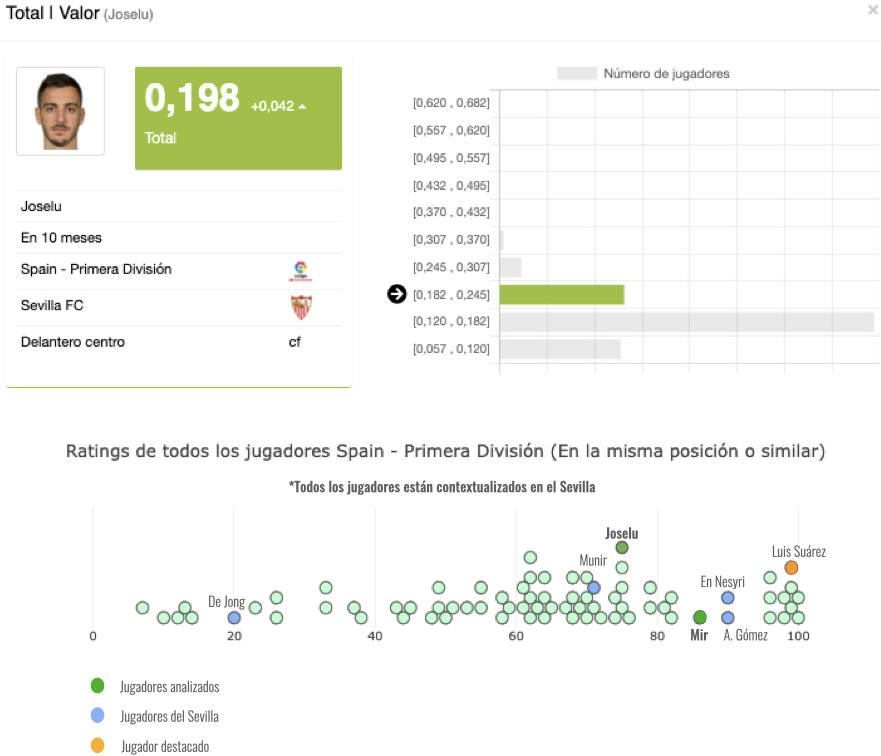
Task: Click the blue De Jong data point
Action: click(234, 618)
